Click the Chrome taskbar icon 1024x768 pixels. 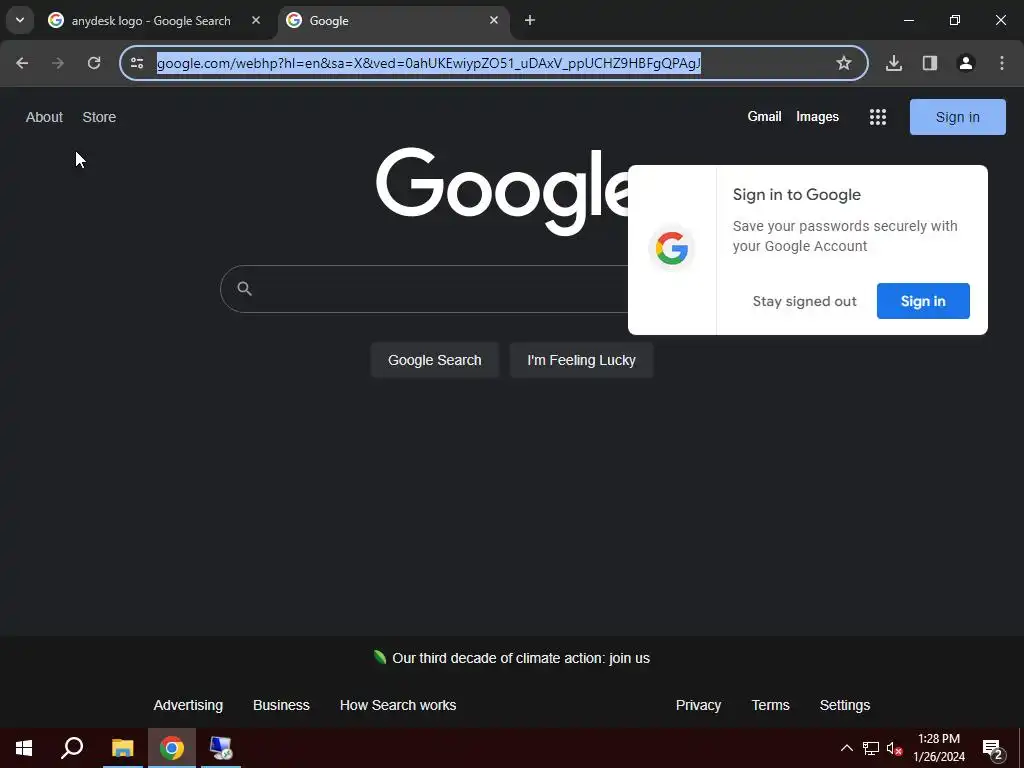pyautogui.click(x=172, y=748)
